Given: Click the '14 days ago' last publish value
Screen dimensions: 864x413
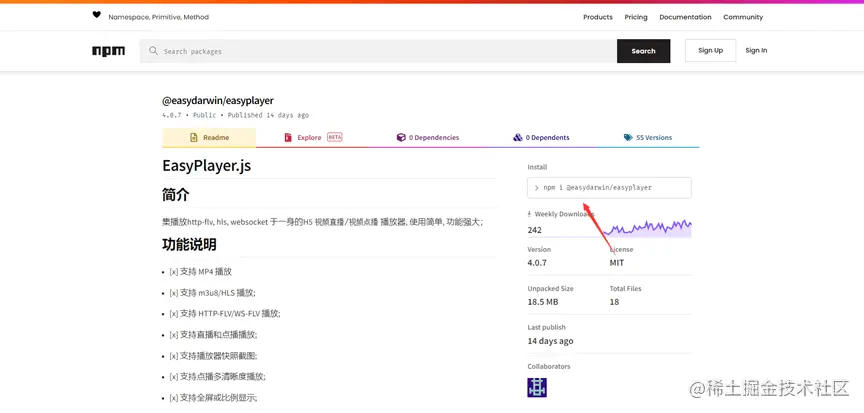Looking at the screenshot, I should [550, 341].
